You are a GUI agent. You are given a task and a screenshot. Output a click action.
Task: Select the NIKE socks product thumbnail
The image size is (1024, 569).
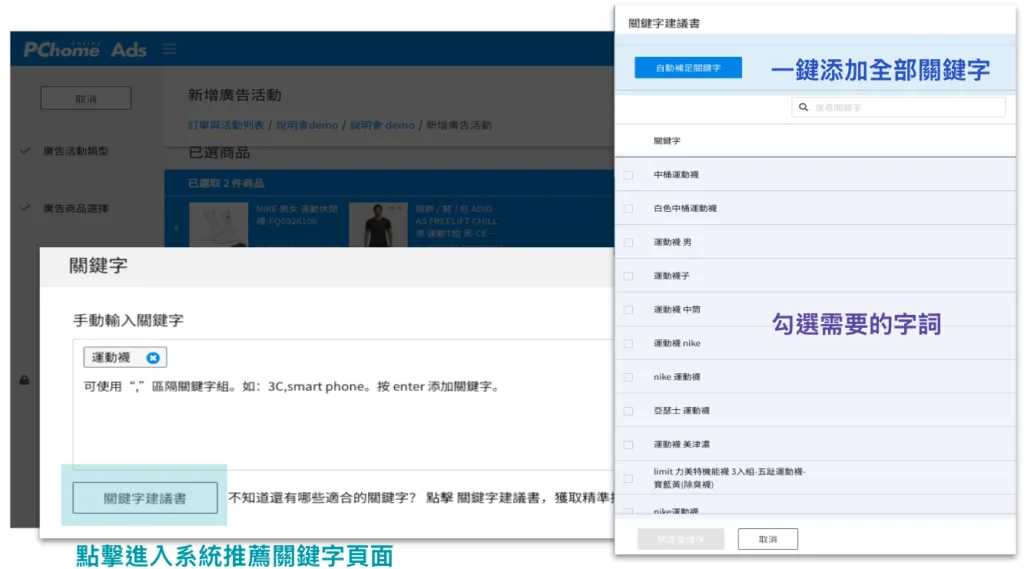[218, 225]
